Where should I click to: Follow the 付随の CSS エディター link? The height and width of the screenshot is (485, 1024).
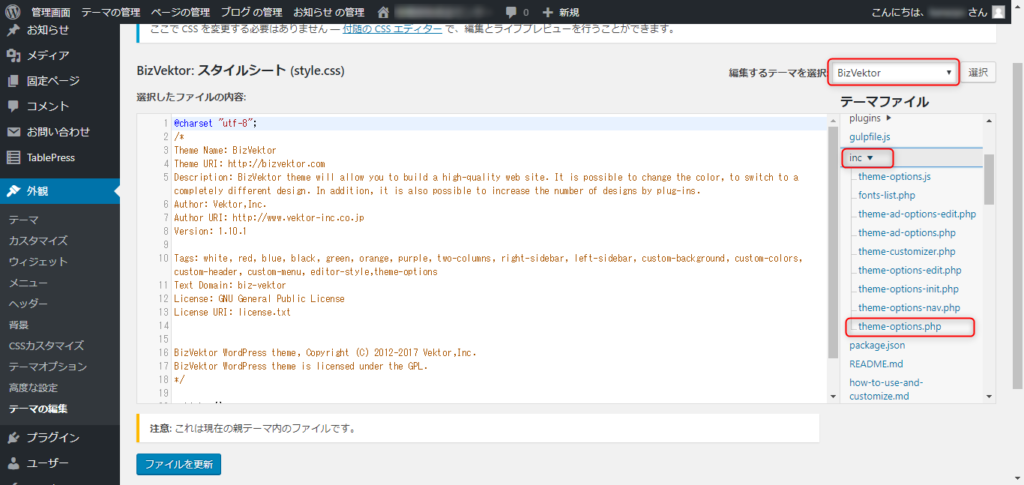(x=392, y=29)
